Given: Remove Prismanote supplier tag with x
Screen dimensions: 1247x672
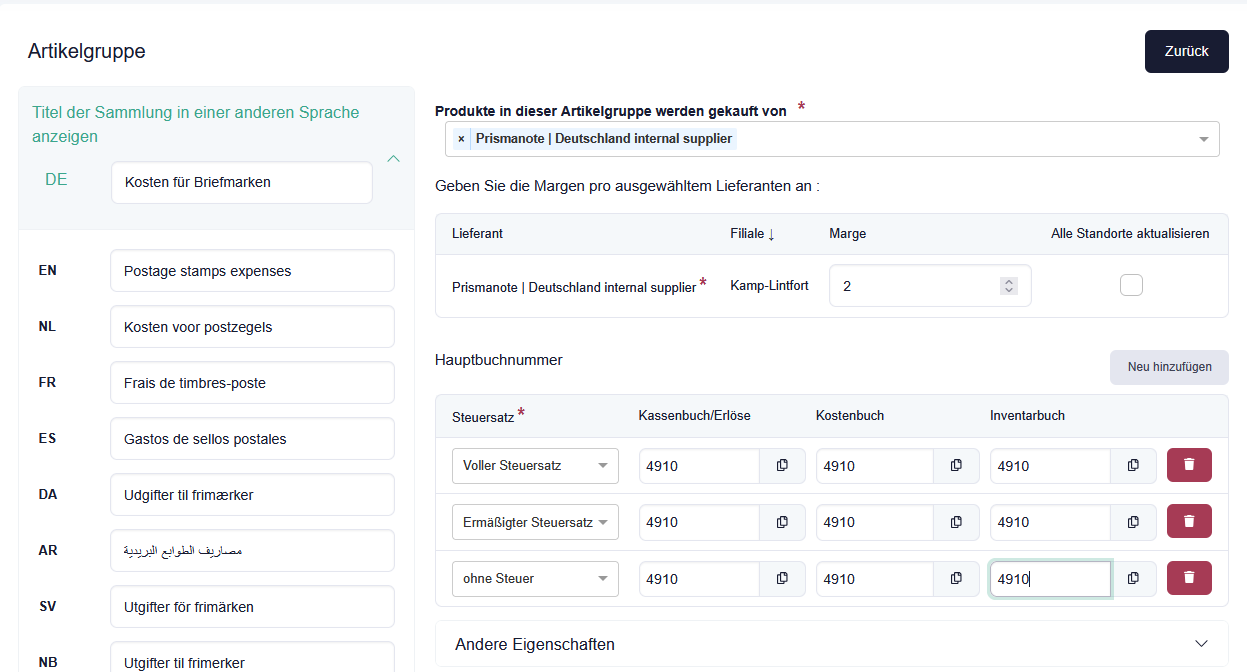Looking at the screenshot, I should [x=461, y=139].
